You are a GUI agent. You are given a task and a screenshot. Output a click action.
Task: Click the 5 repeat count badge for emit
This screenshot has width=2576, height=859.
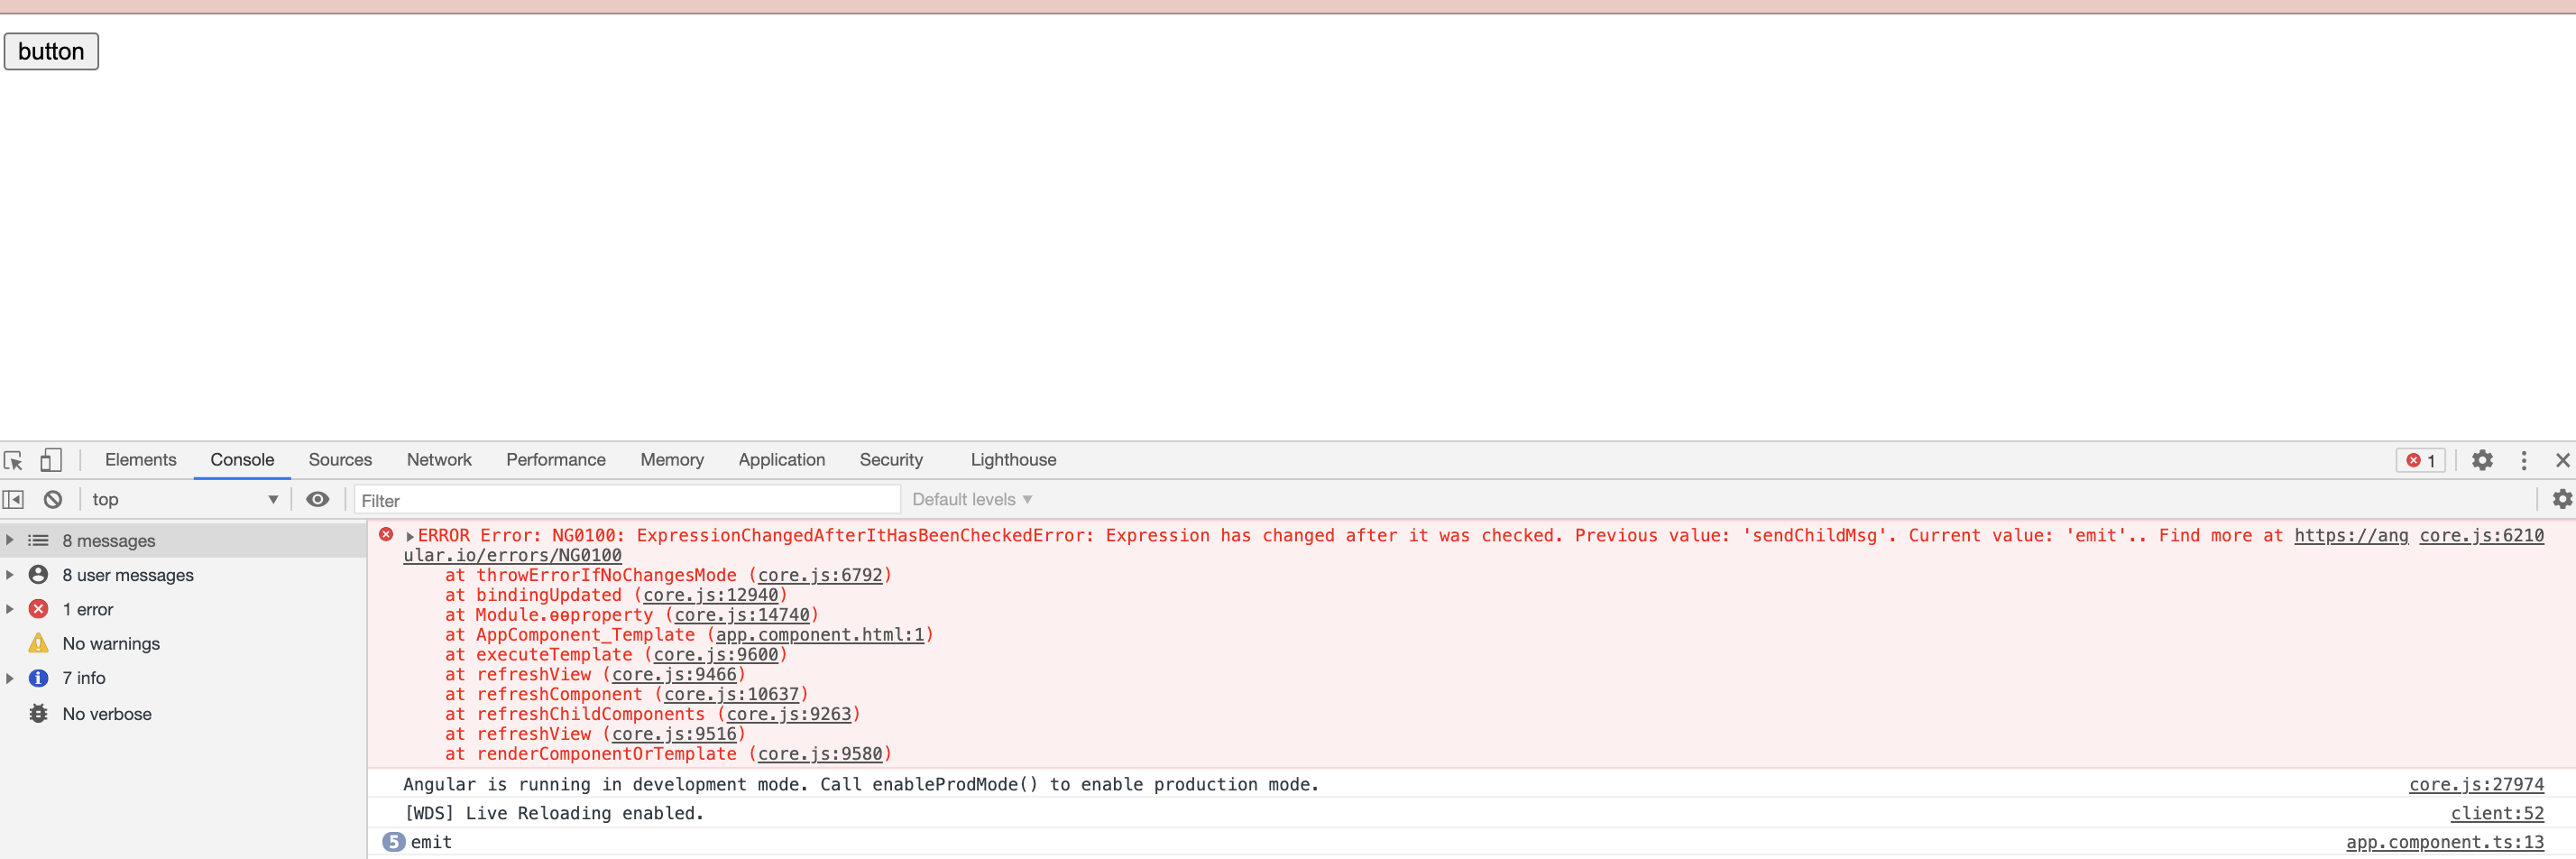point(394,842)
